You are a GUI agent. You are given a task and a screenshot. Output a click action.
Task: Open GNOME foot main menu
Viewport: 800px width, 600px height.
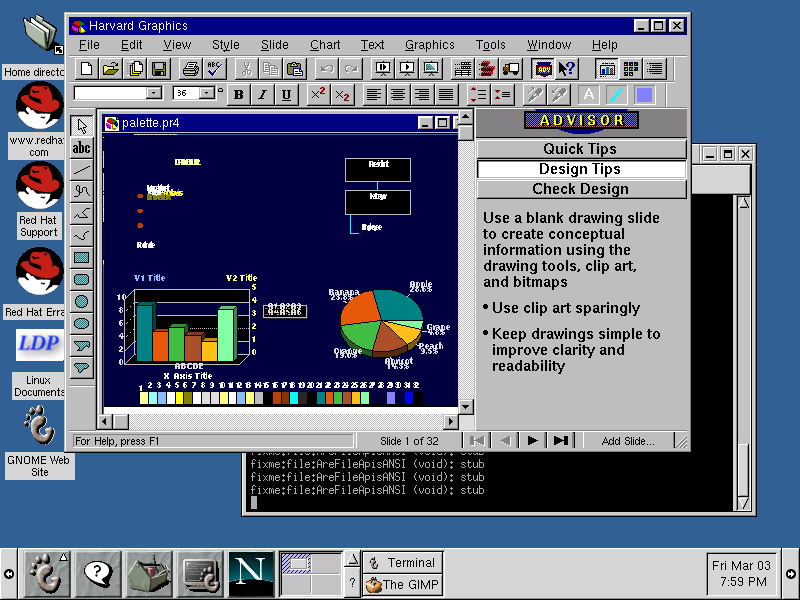pos(46,573)
